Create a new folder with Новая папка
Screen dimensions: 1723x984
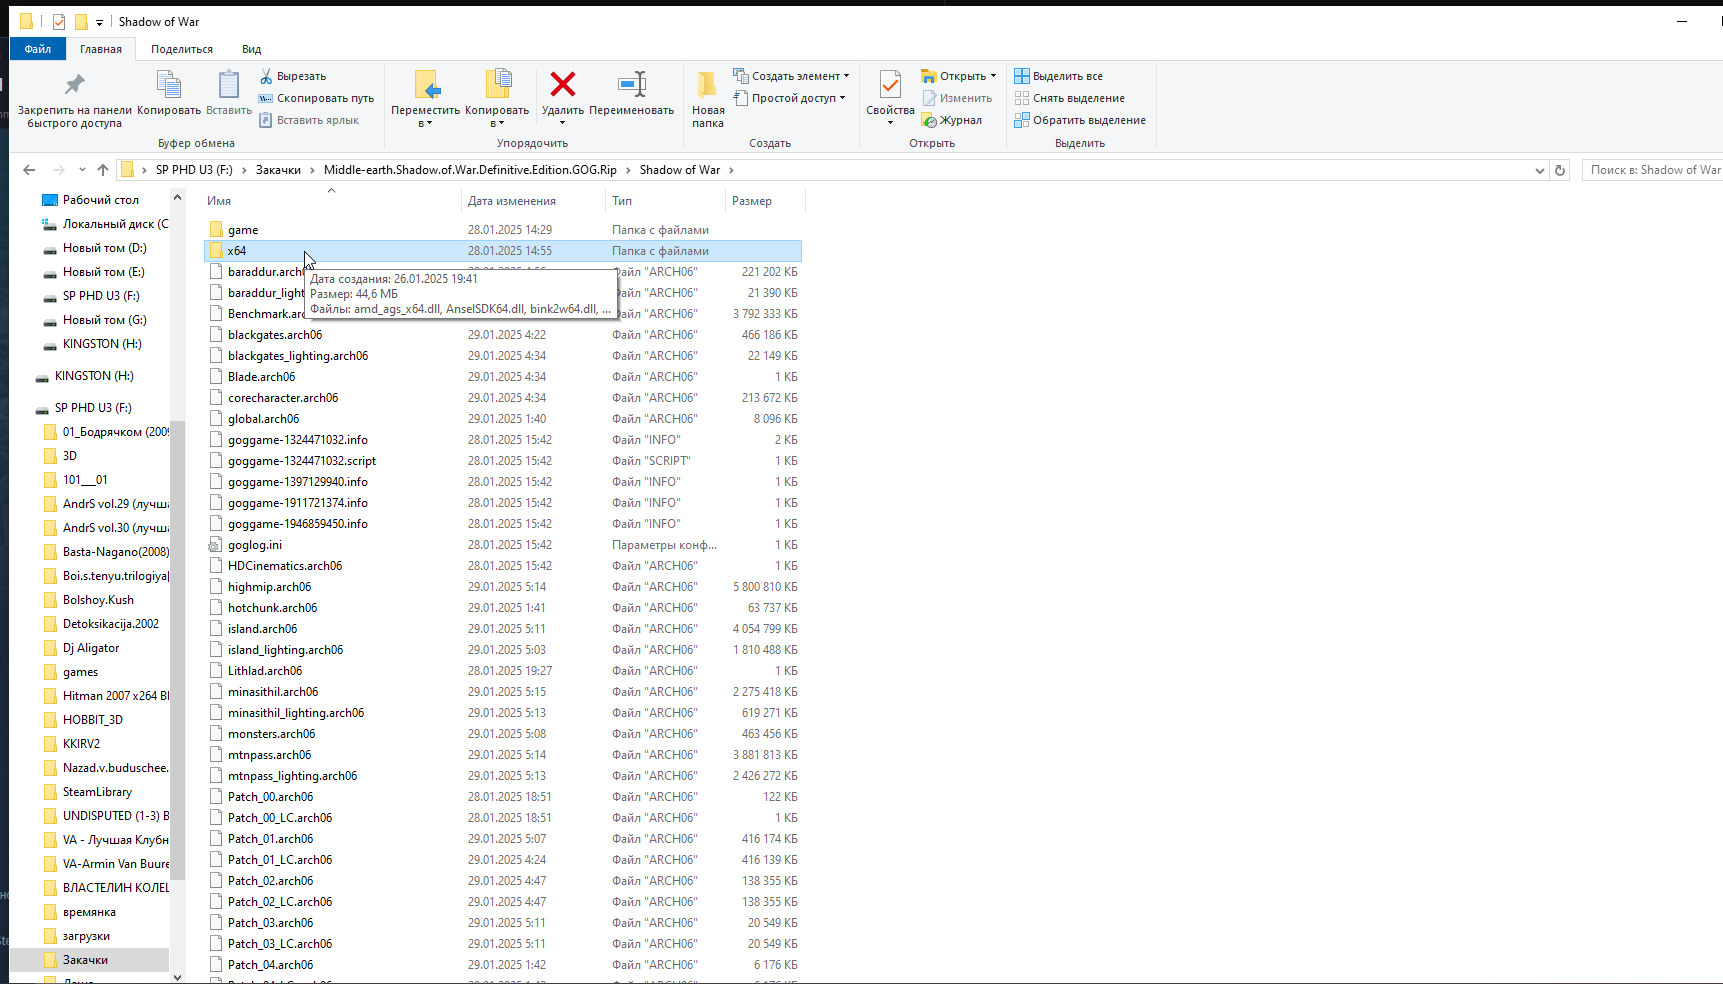(x=708, y=98)
